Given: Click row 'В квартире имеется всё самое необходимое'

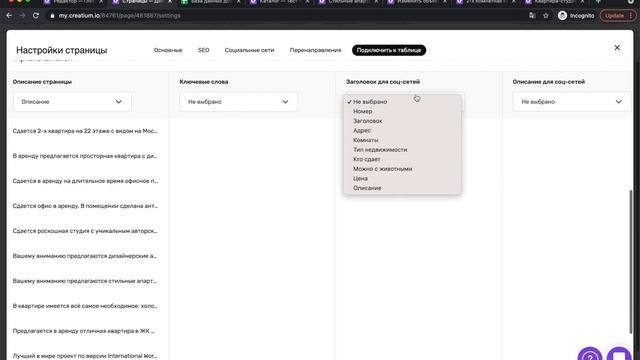Looking at the screenshot, I should coord(85,306).
